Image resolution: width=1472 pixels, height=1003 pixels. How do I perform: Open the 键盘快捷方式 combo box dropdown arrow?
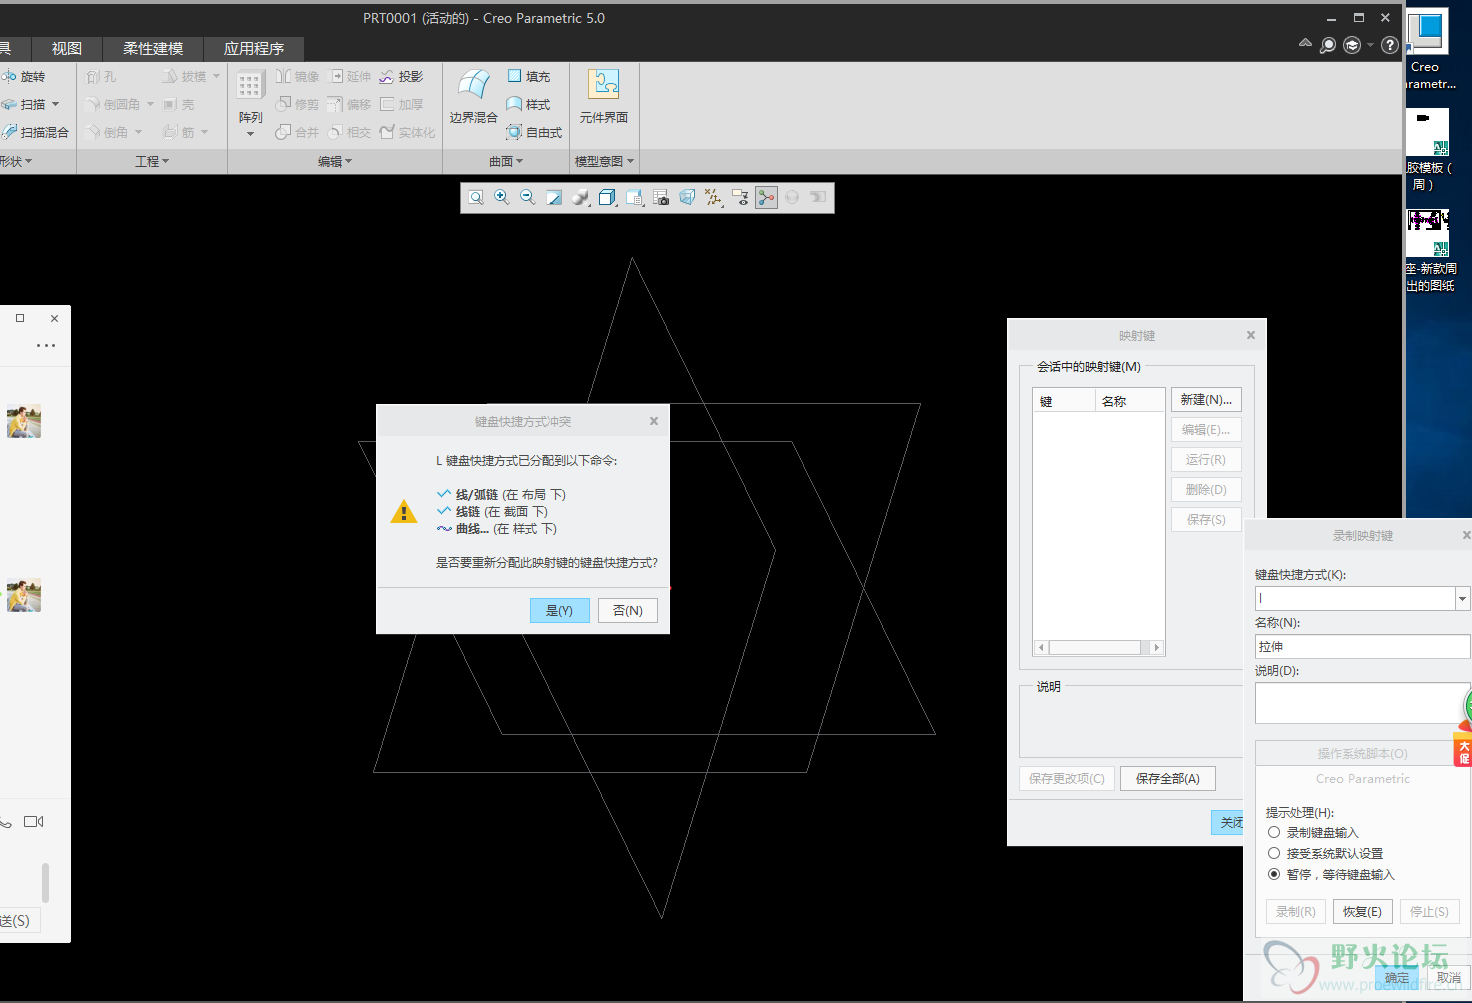pyautogui.click(x=1462, y=599)
